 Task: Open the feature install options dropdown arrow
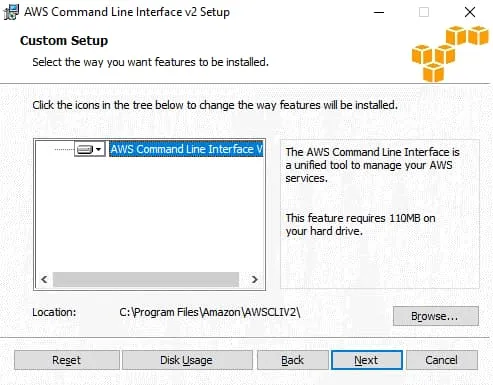coord(99,149)
